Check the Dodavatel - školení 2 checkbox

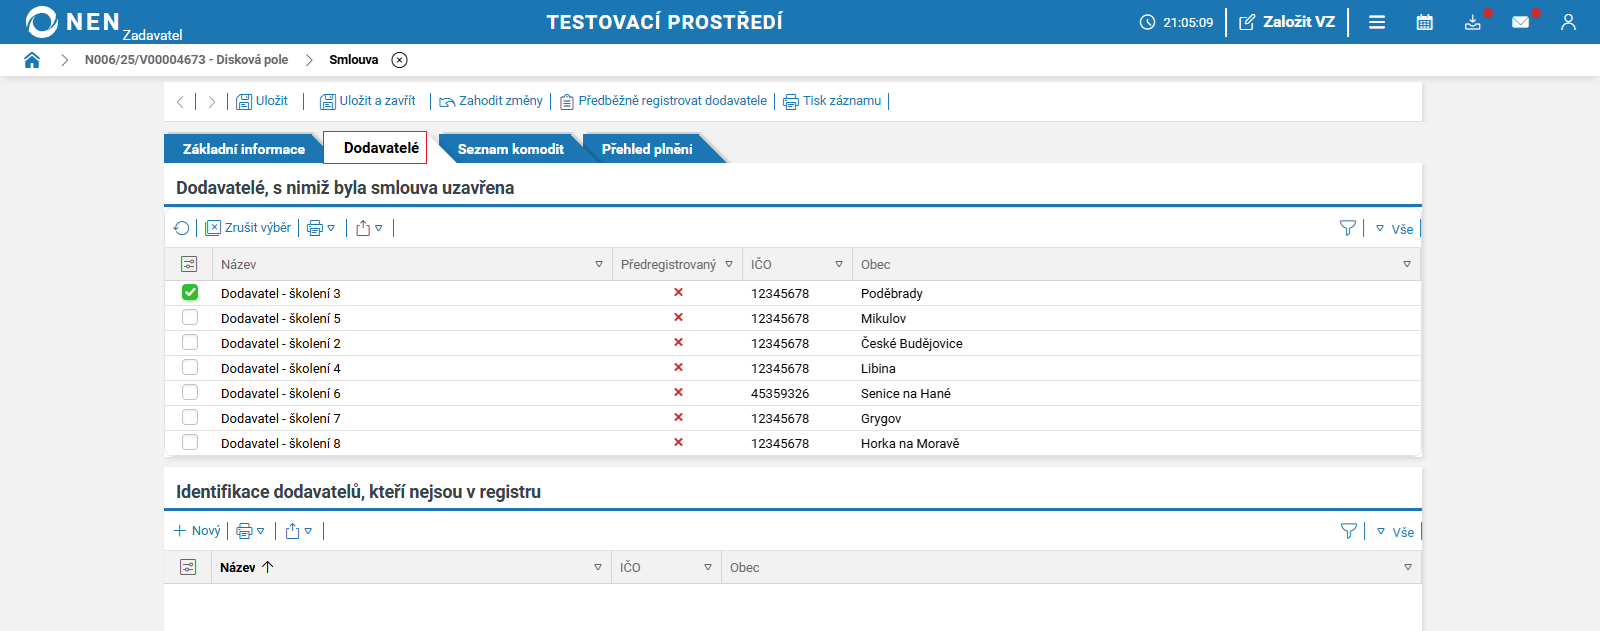pos(190,342)
